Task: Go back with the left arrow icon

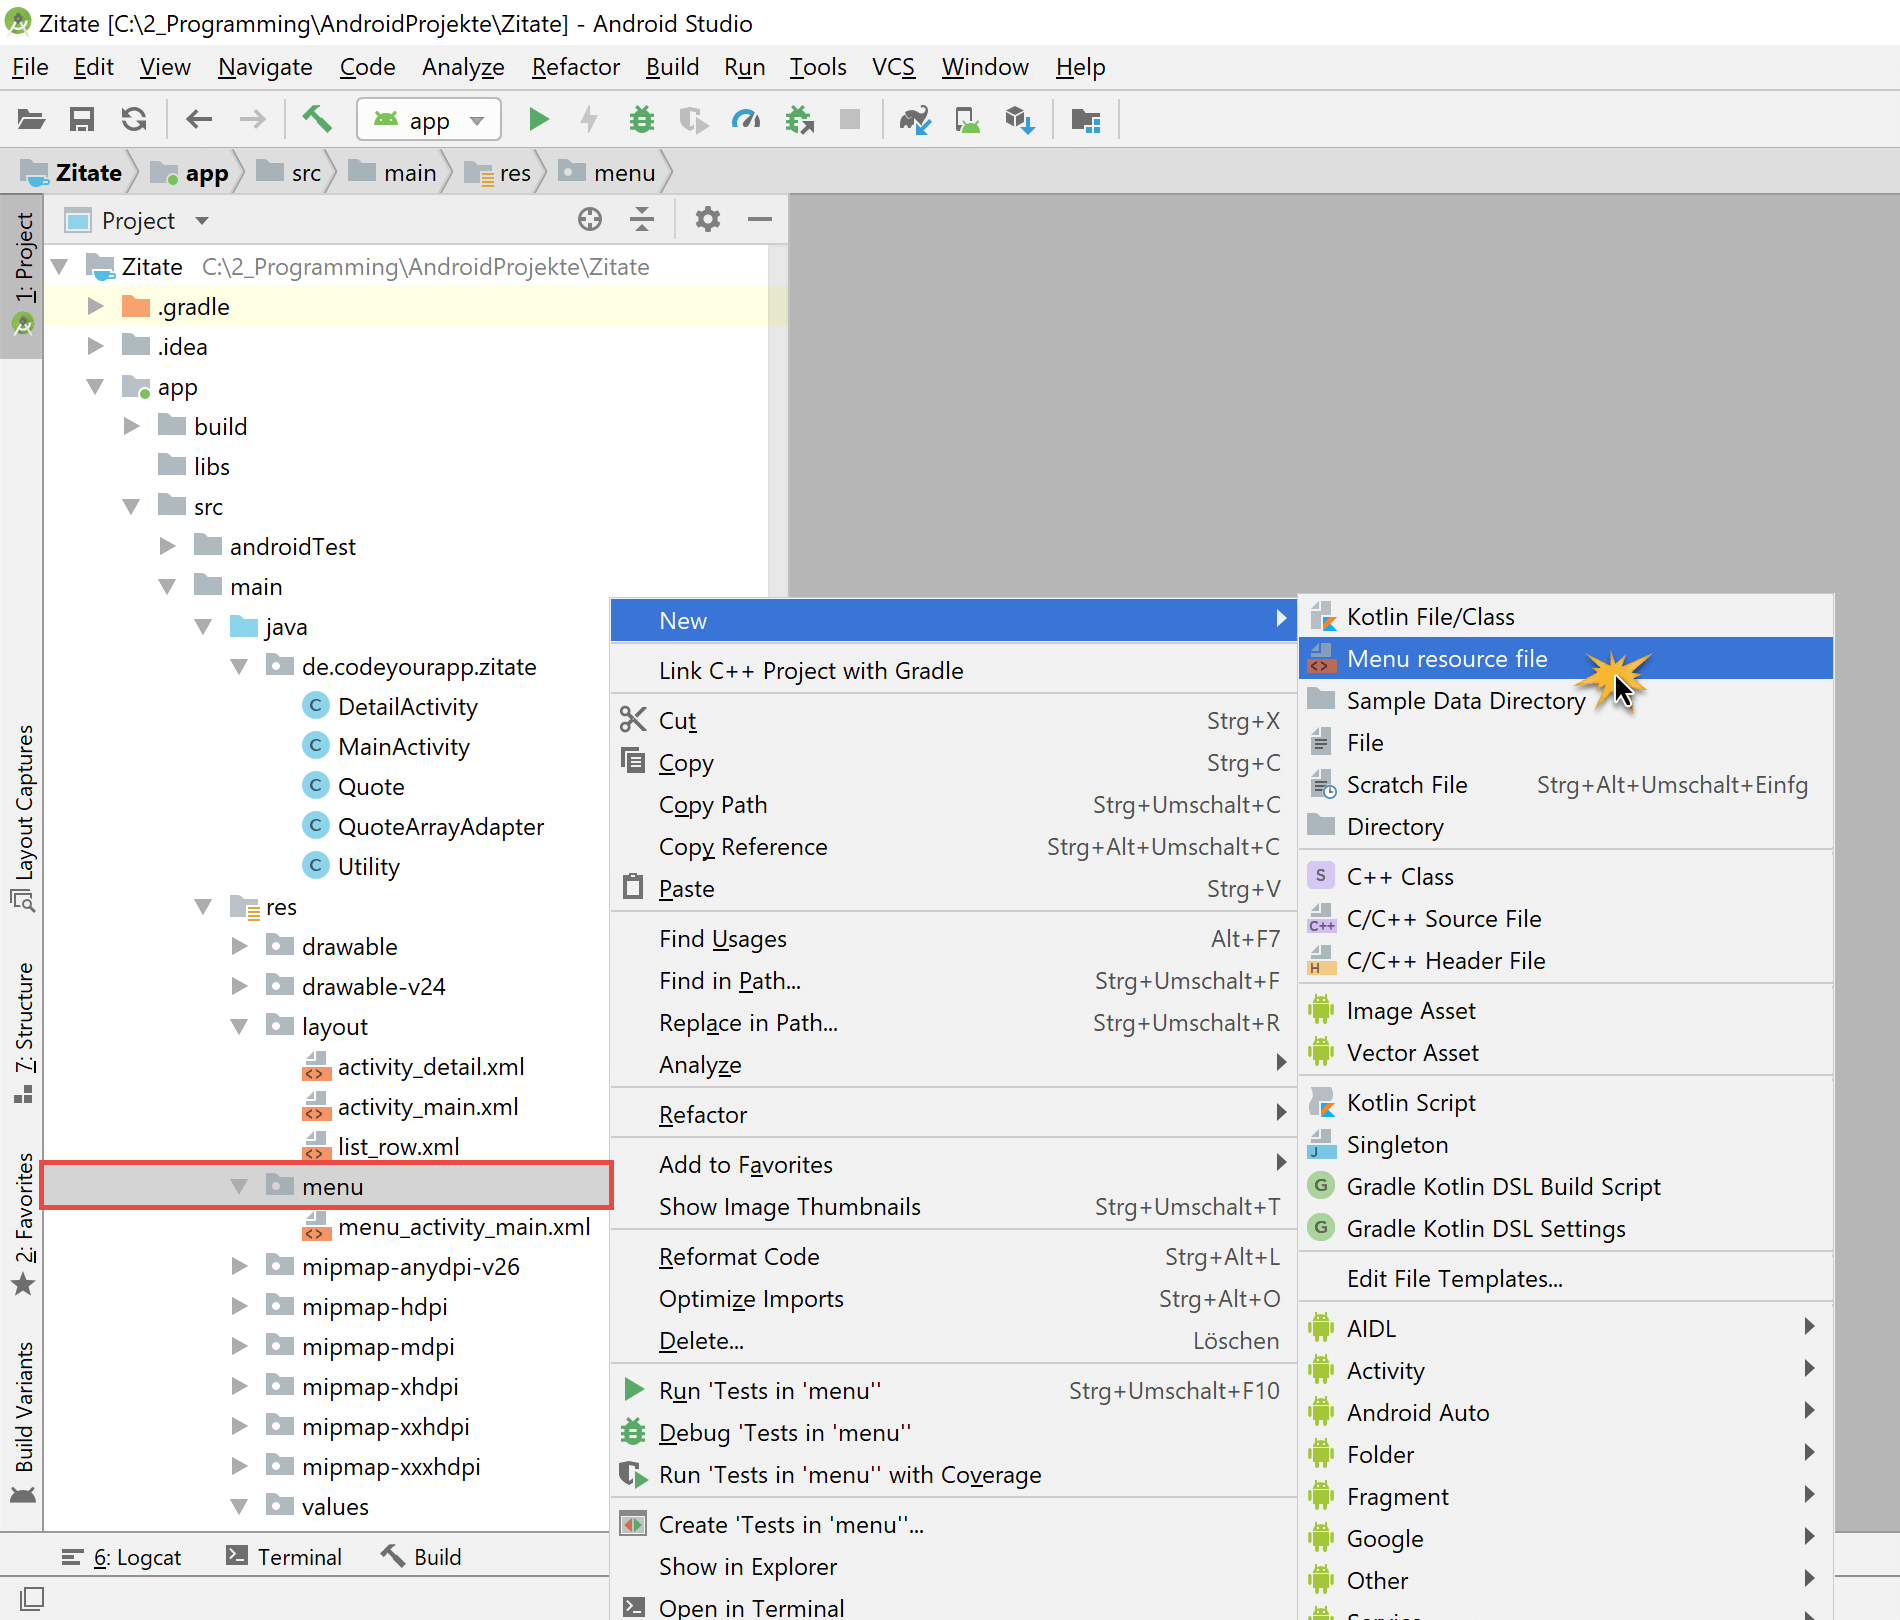Action: [199, 120]
